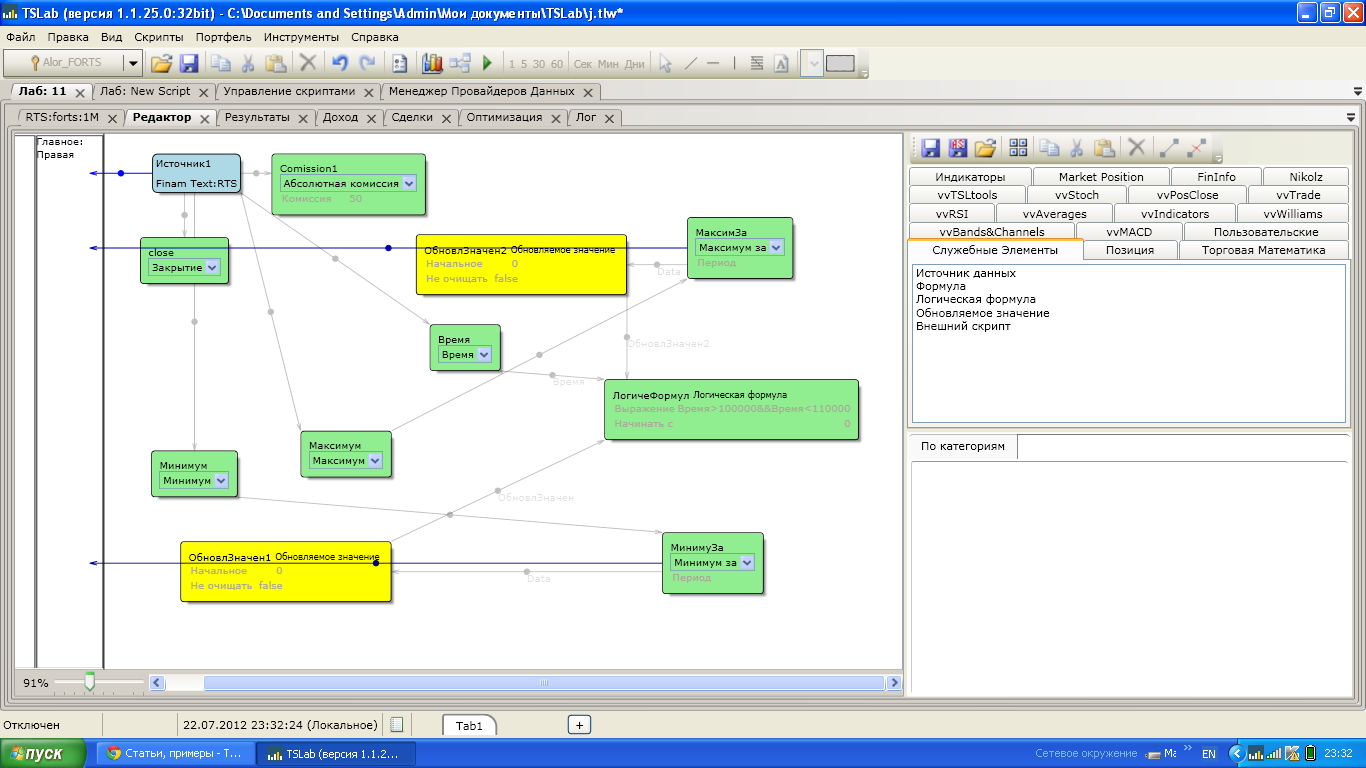The width and height of the screenshot is (1366, 768).
Task: Add a new tab with the plus button
Action: point(579,725)
